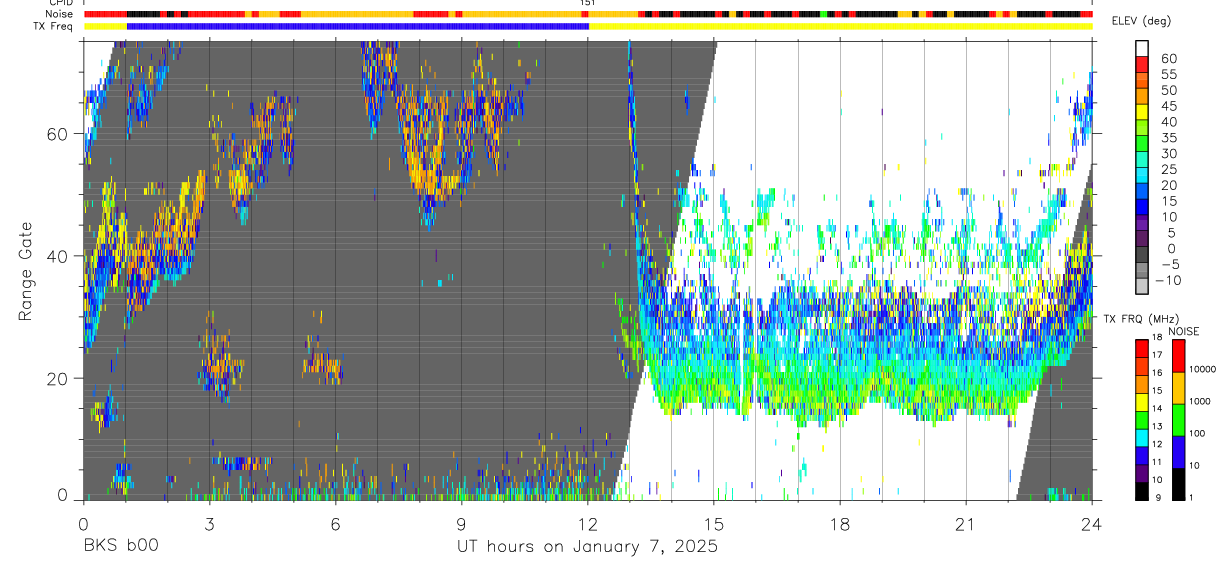Click x-axis tick label '9'

point(461,523)
